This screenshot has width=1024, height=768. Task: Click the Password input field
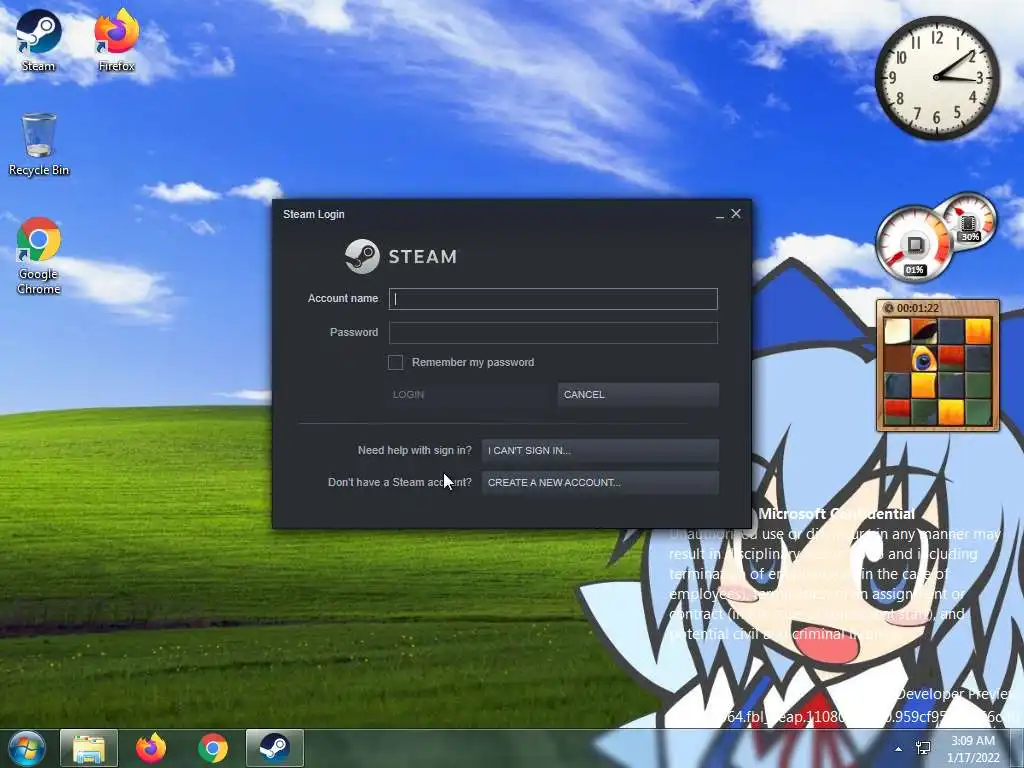pyautogui.click(x=553, y=332)
